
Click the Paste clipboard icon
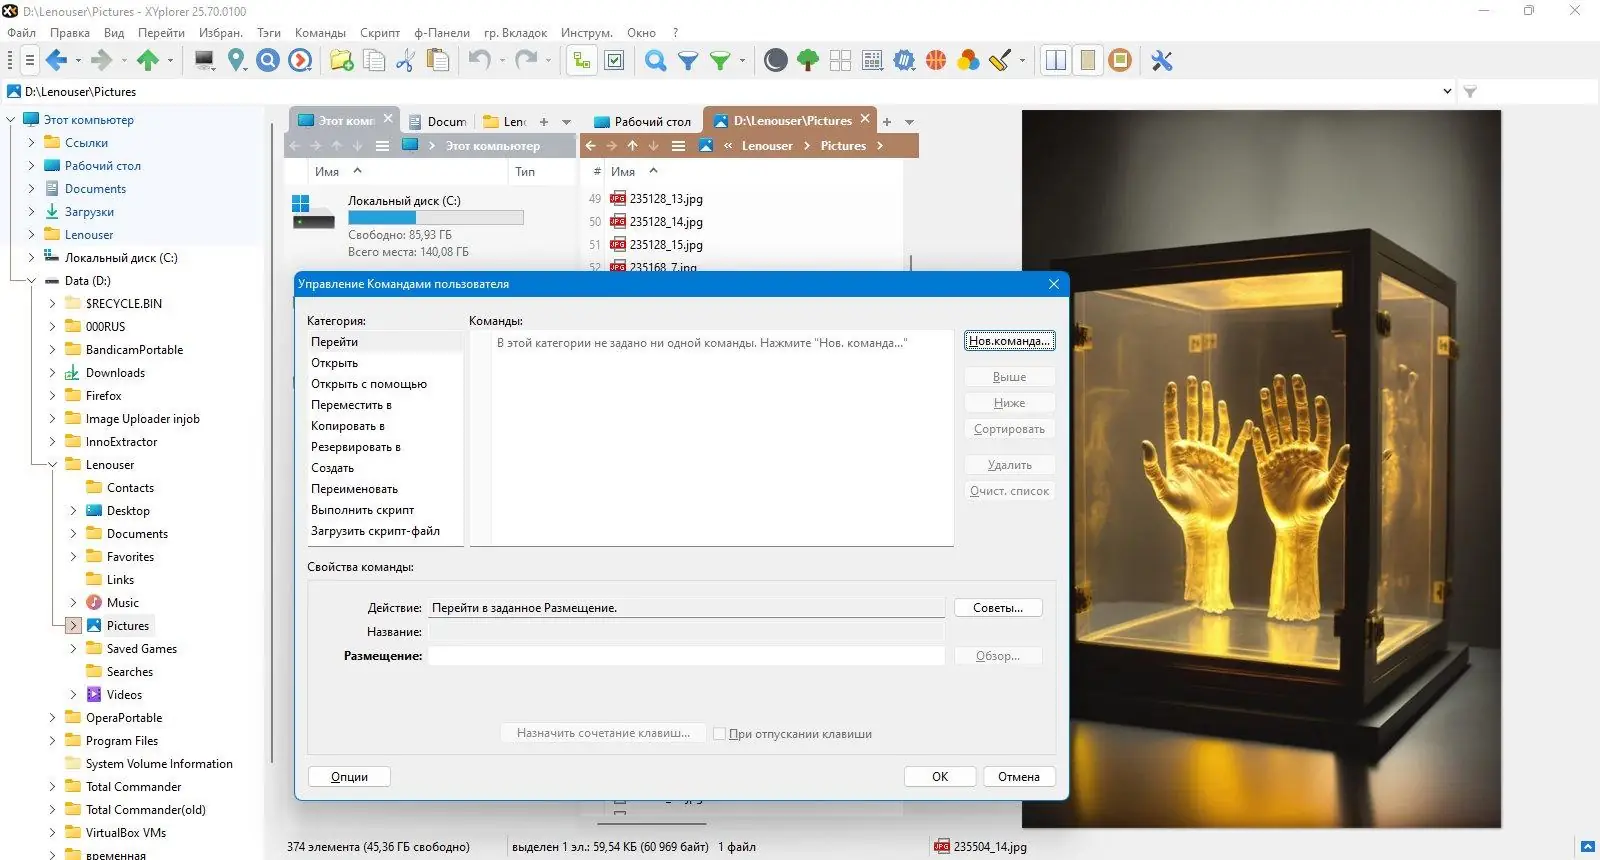coord(437,61)
